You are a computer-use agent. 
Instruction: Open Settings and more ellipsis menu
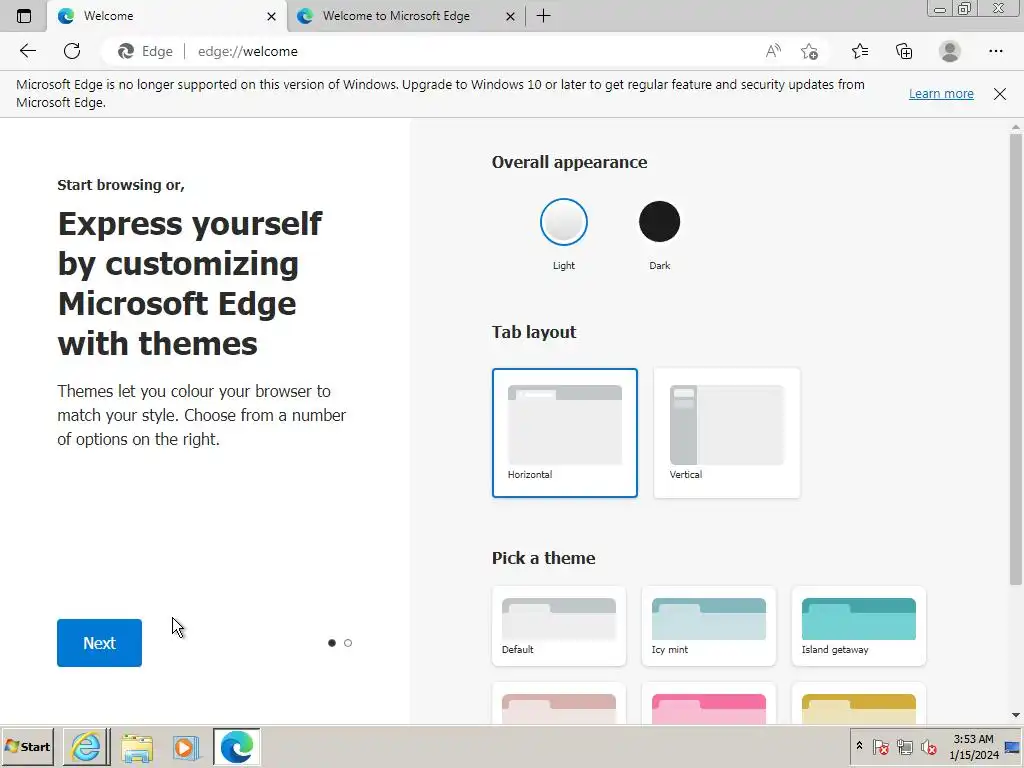995,51
